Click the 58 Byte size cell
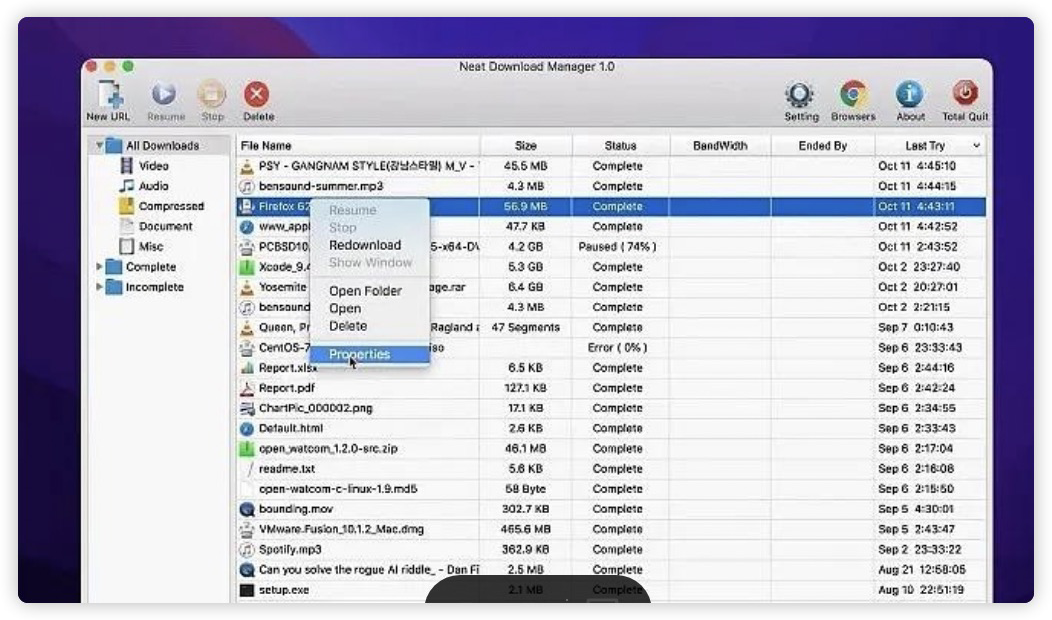 point(525,488)
